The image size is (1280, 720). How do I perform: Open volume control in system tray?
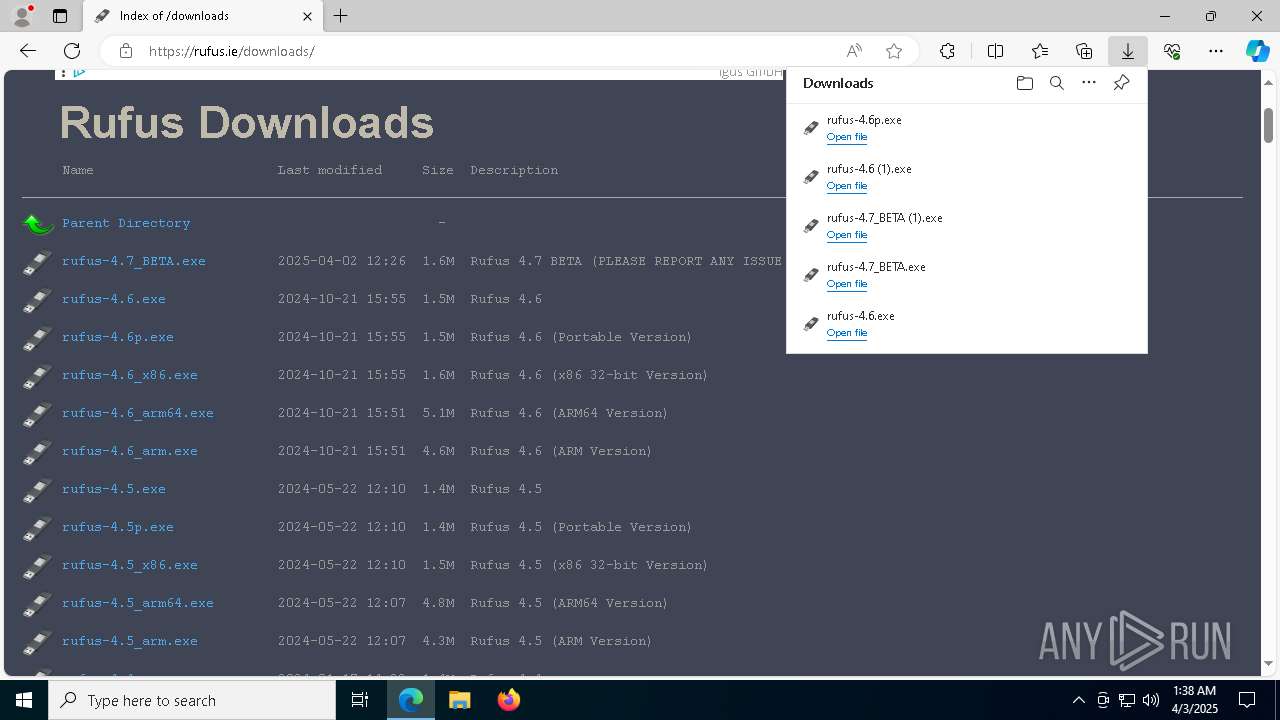pos(1151,700)
